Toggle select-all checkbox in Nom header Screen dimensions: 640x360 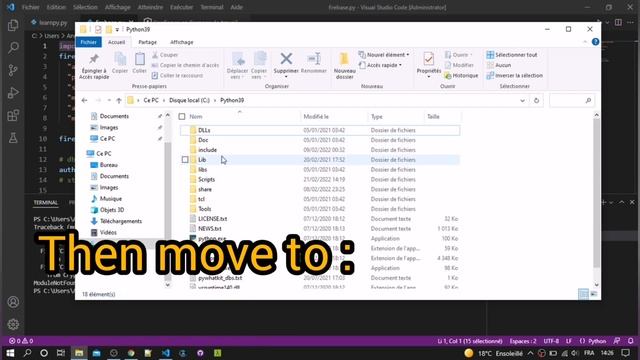[182, 117]
